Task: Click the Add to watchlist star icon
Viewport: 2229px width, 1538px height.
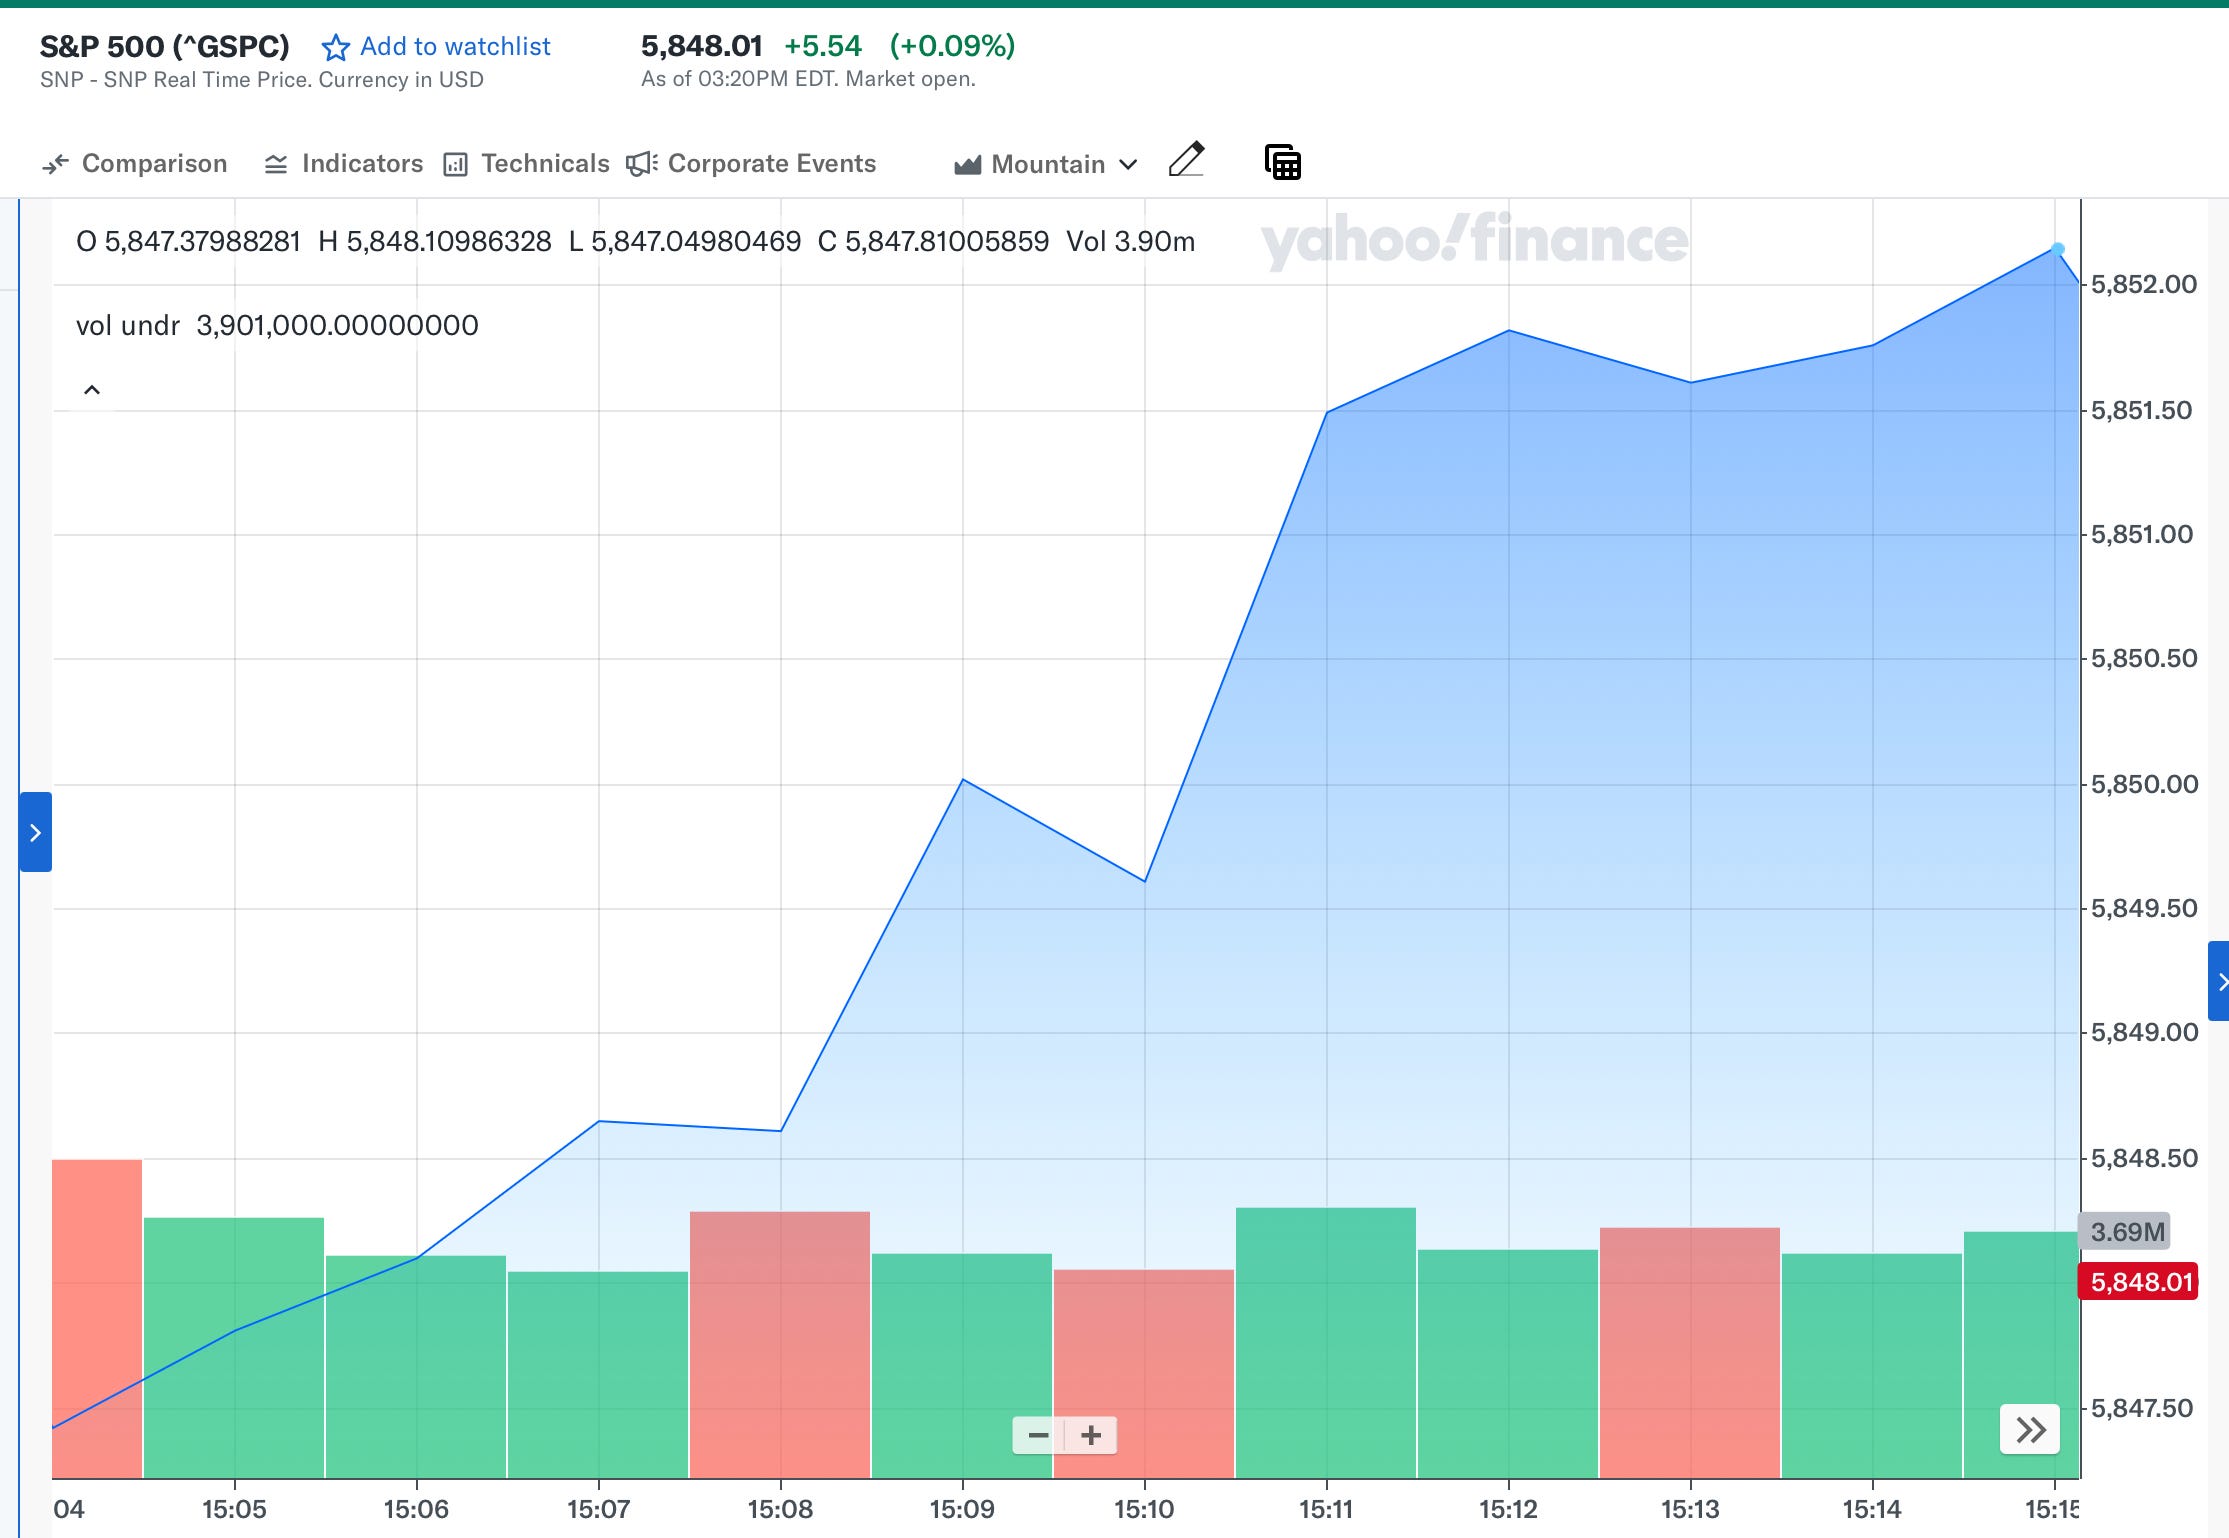Action: point(335,47)
